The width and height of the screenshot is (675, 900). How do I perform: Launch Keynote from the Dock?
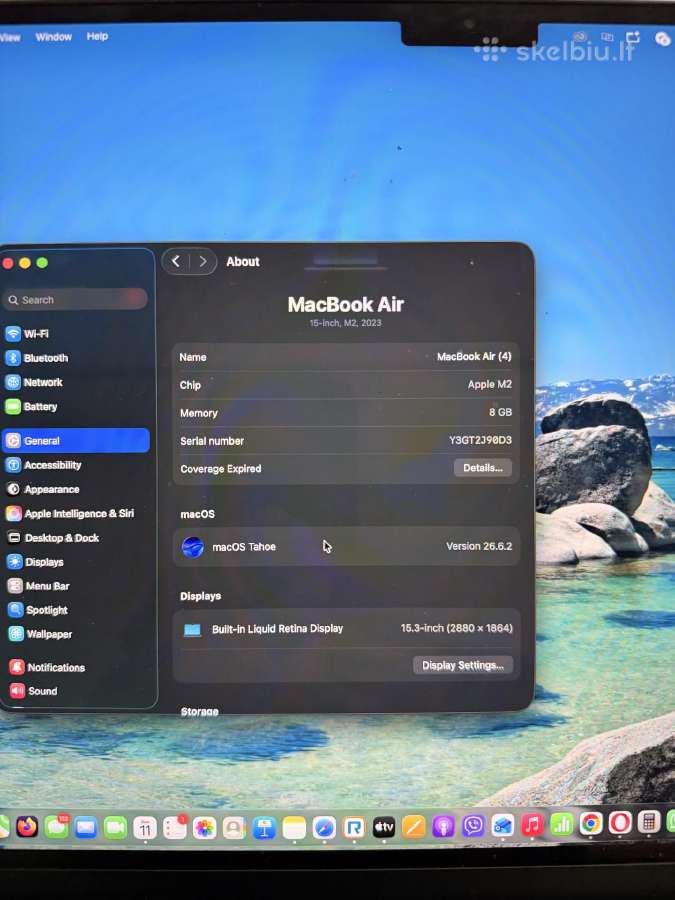[264, 828]
